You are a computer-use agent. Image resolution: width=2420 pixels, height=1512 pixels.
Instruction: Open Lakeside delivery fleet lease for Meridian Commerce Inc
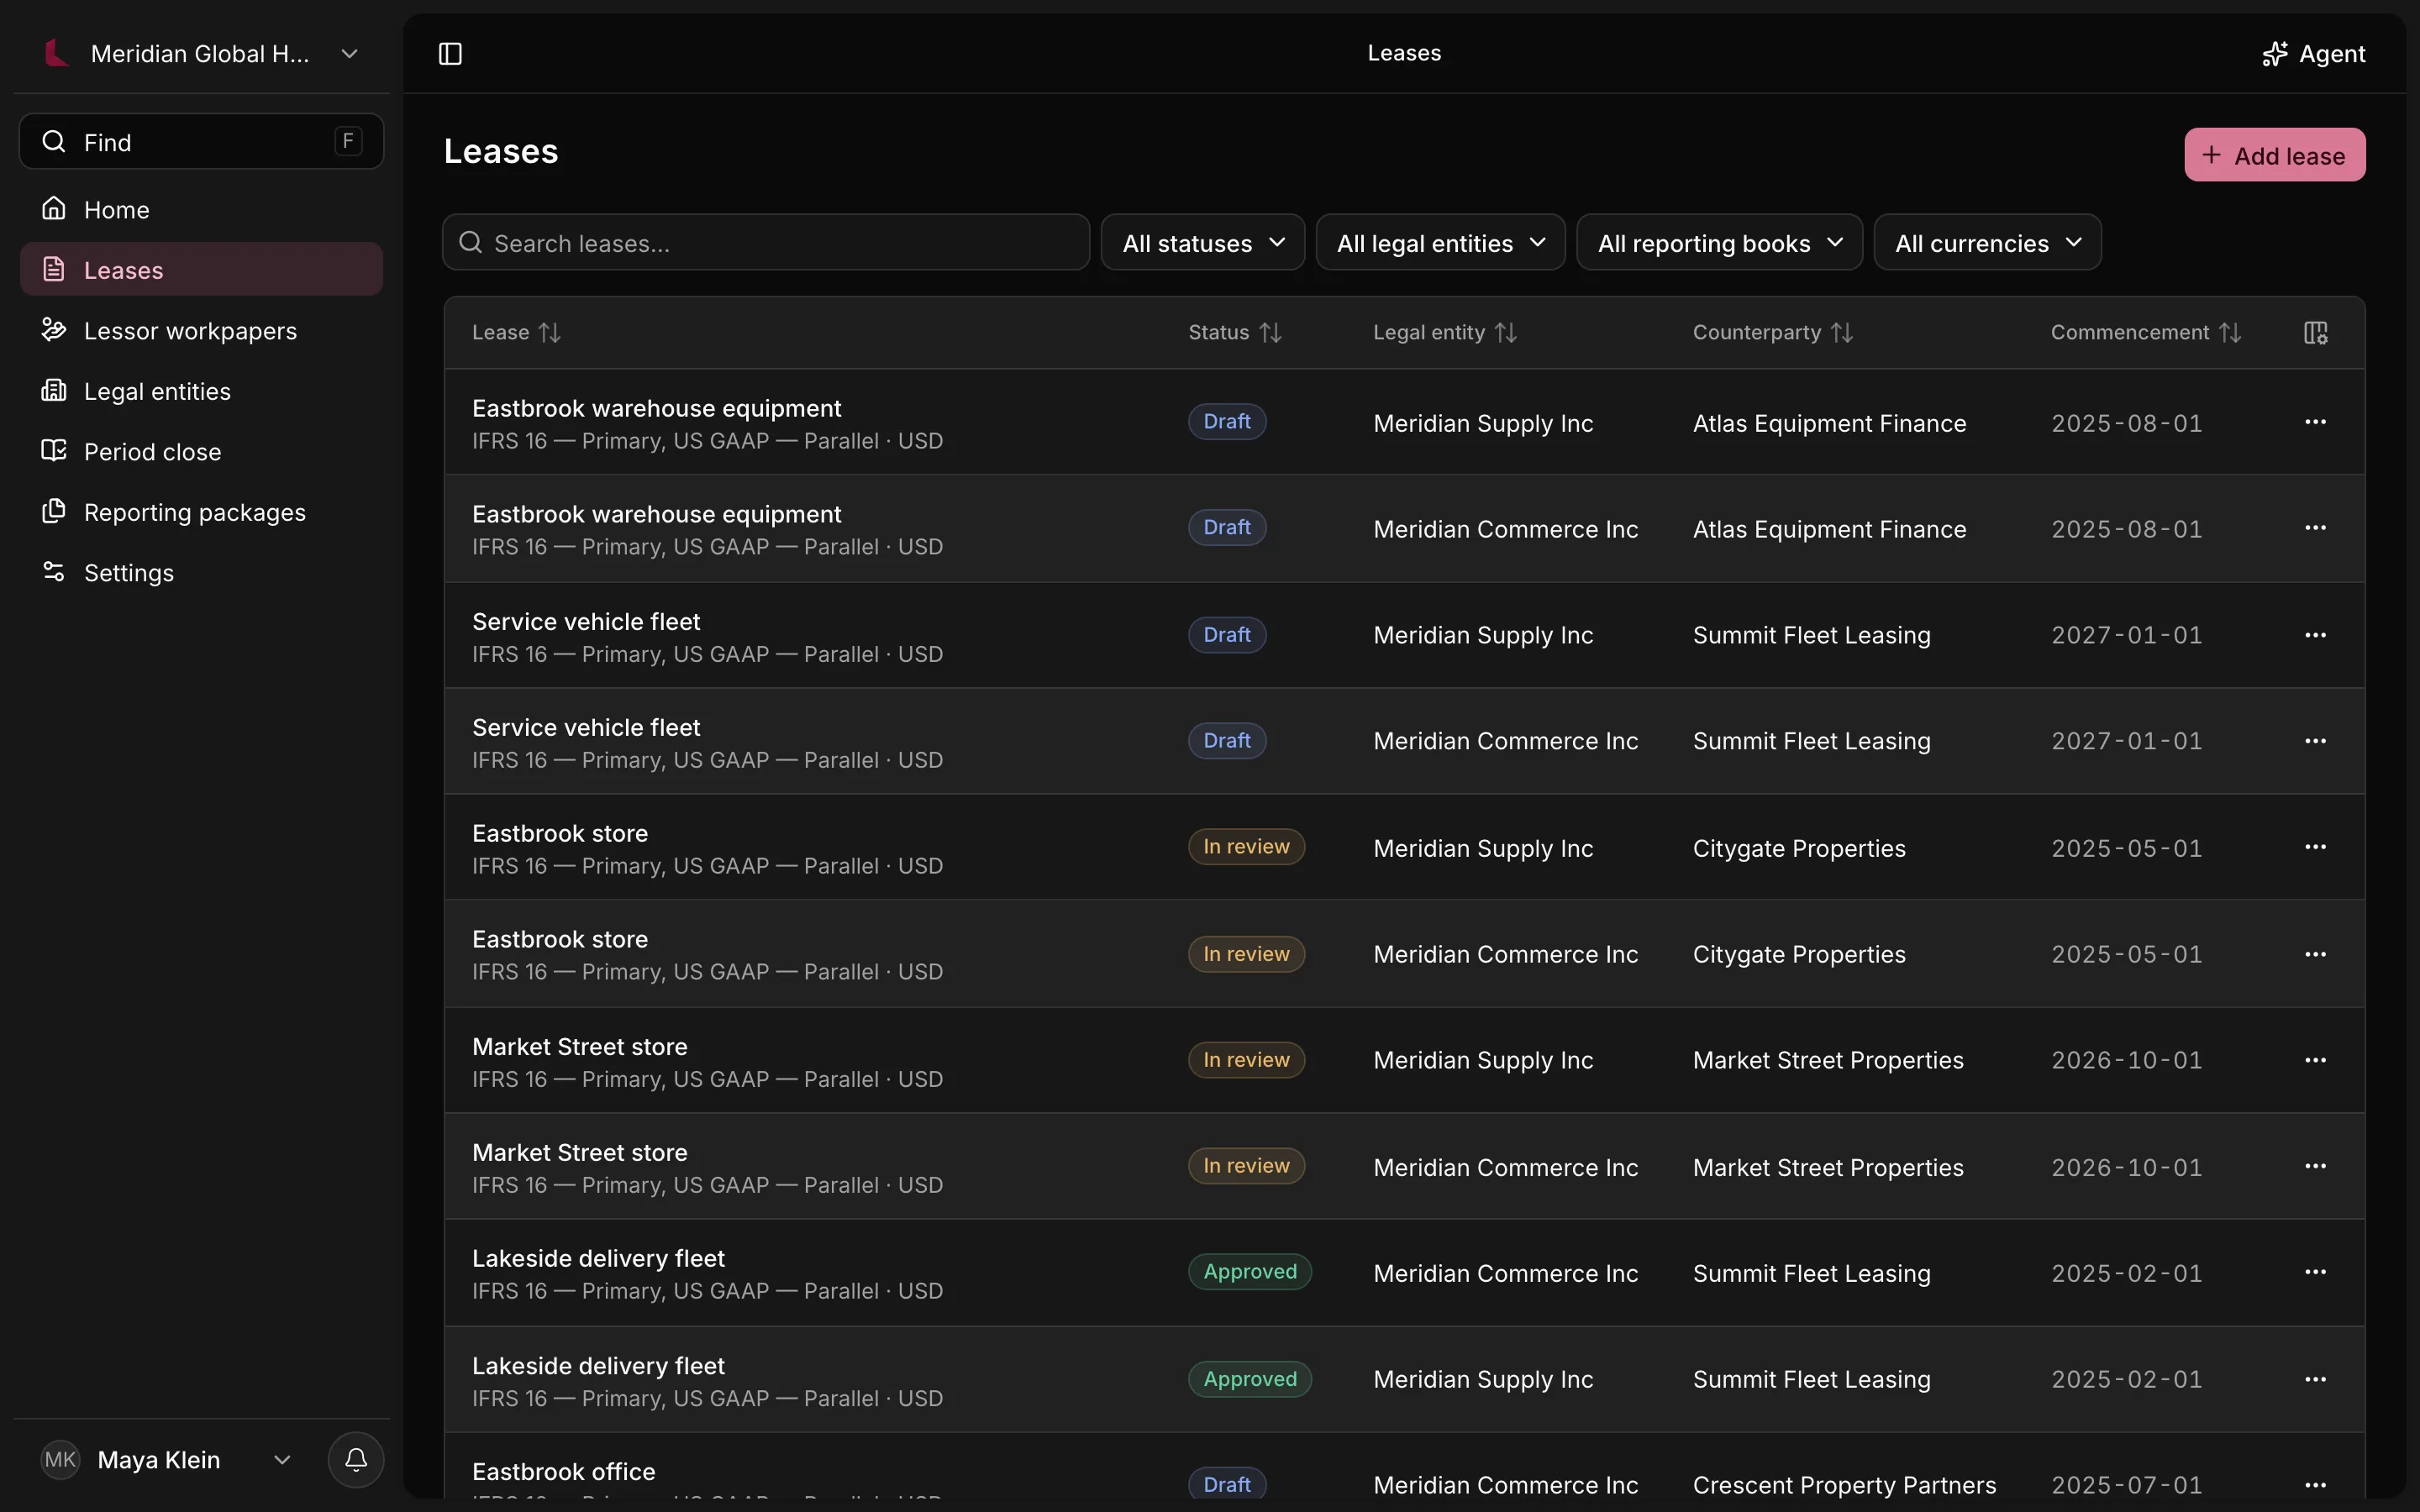598,1258
